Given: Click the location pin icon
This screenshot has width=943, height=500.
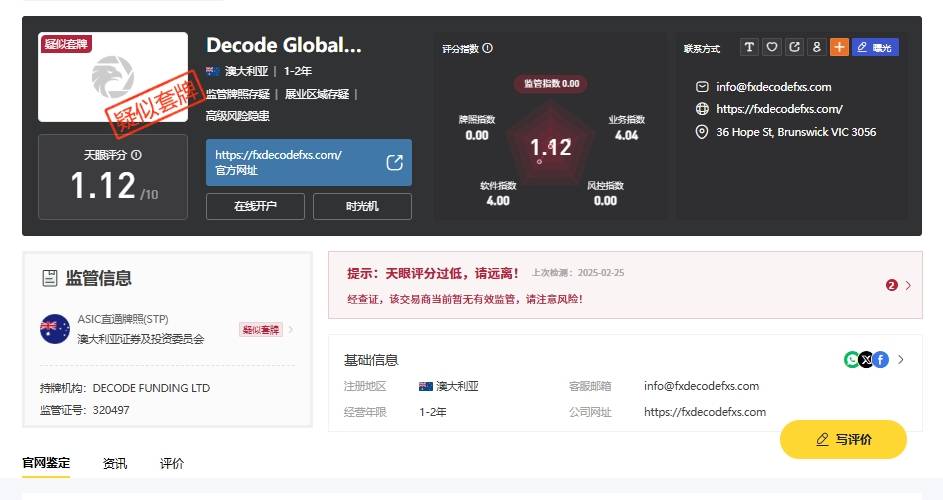Looking at the screenshot, I should (x=702, y=132).
